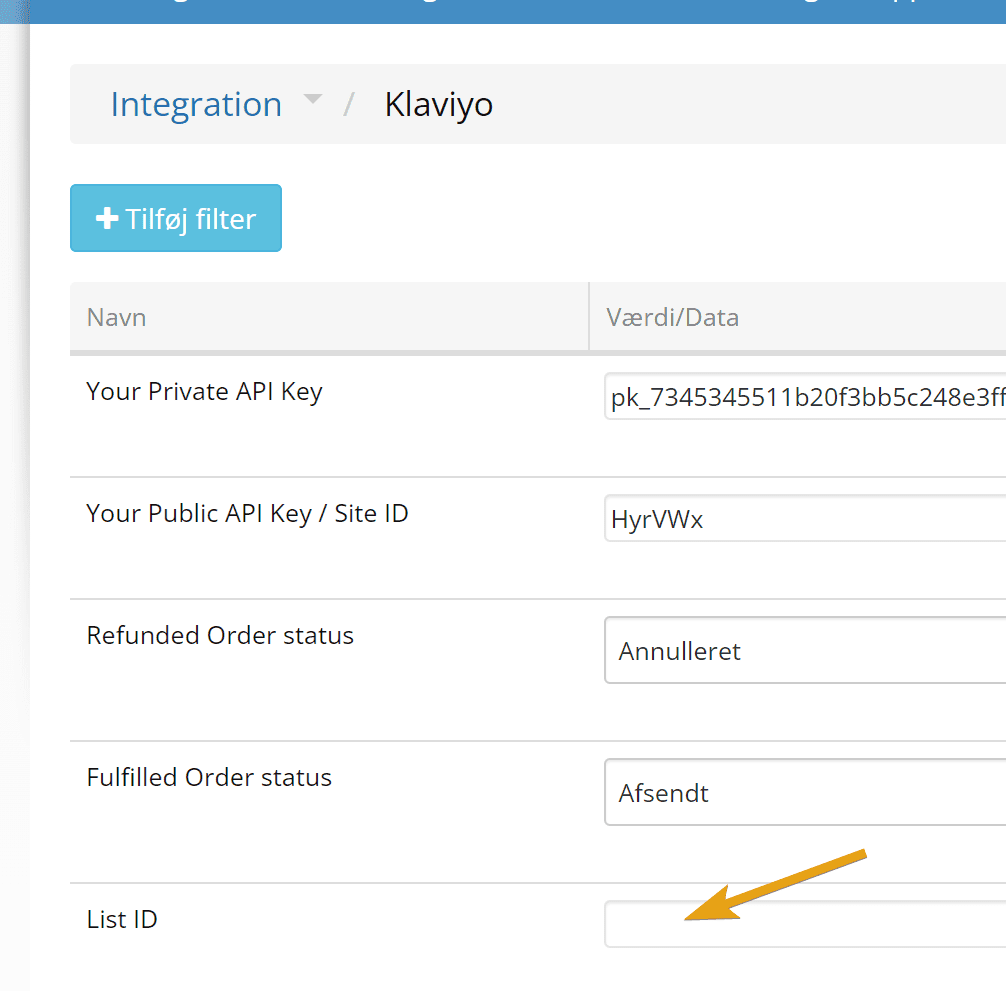Click the Refunded Order status label
Image resolution: width=1006 pixels, height=991 pixels.
tap(220, 636)
